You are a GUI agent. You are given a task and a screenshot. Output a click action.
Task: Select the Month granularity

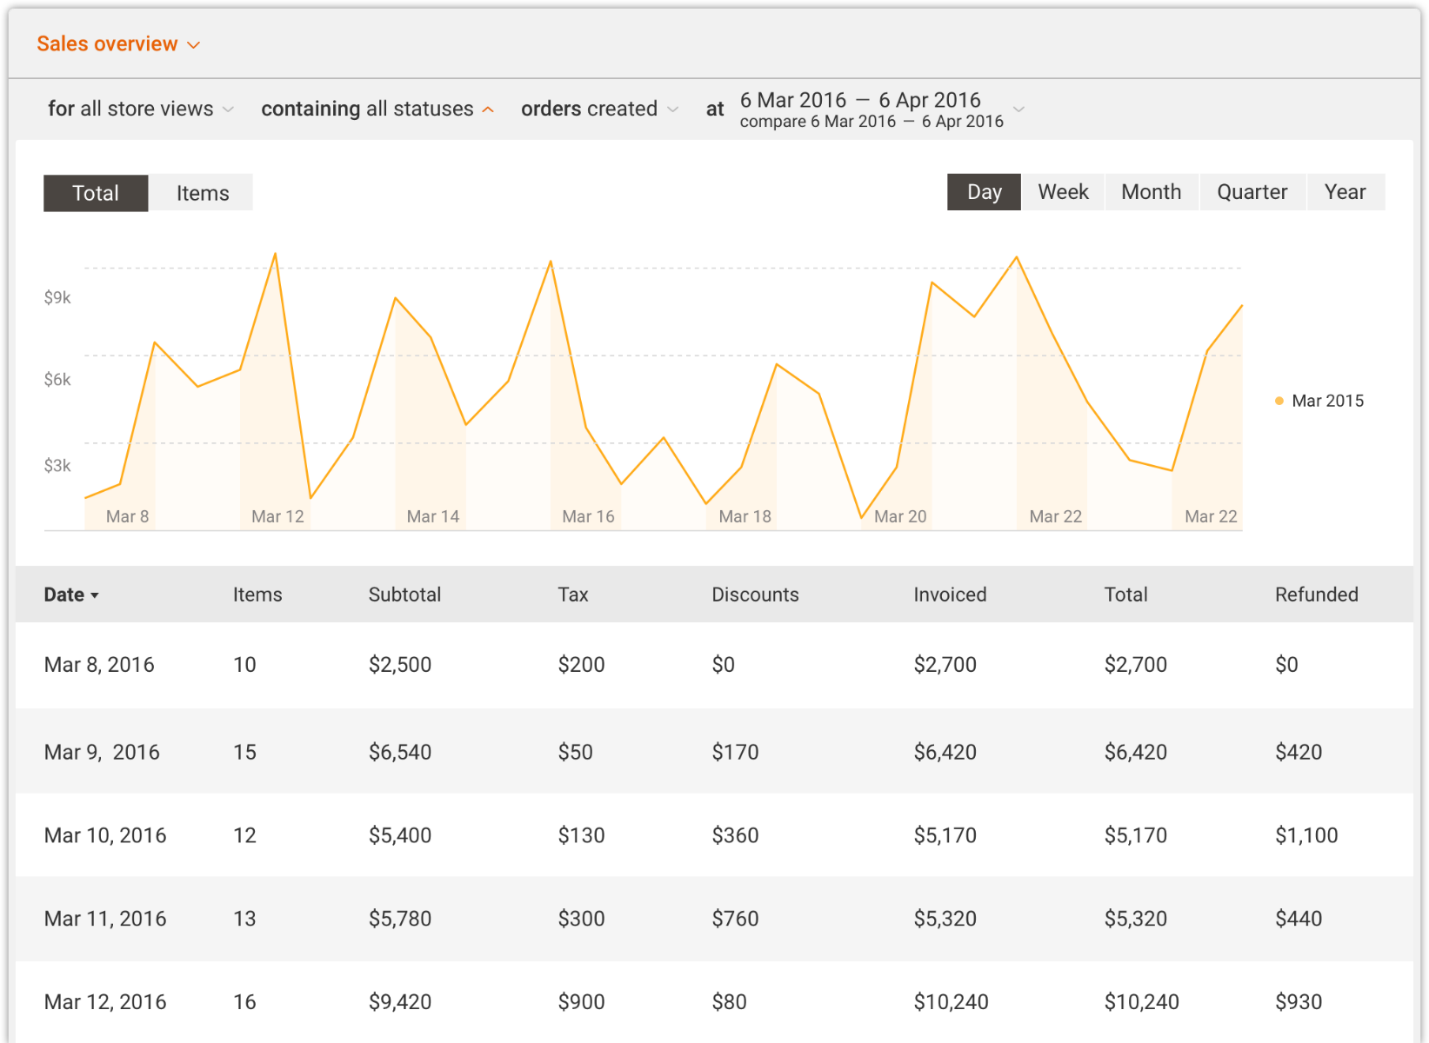coord(1151,192)
